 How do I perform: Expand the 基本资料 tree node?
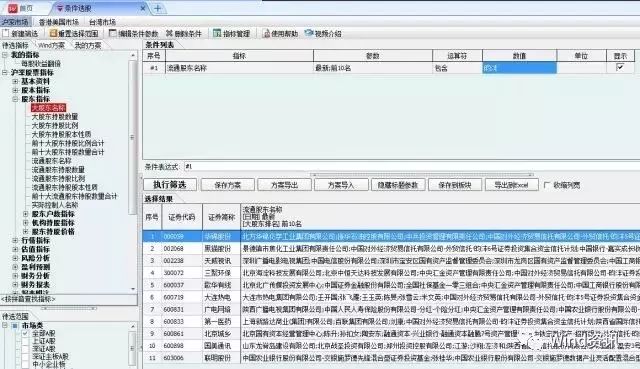(15, 81)
